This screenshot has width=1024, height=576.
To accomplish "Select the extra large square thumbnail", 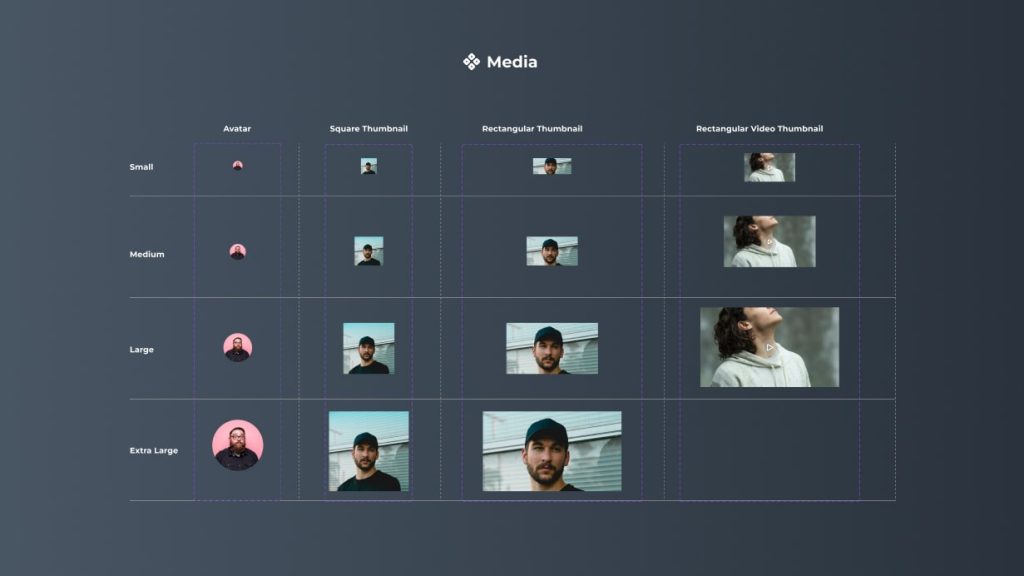I will 368,452.
